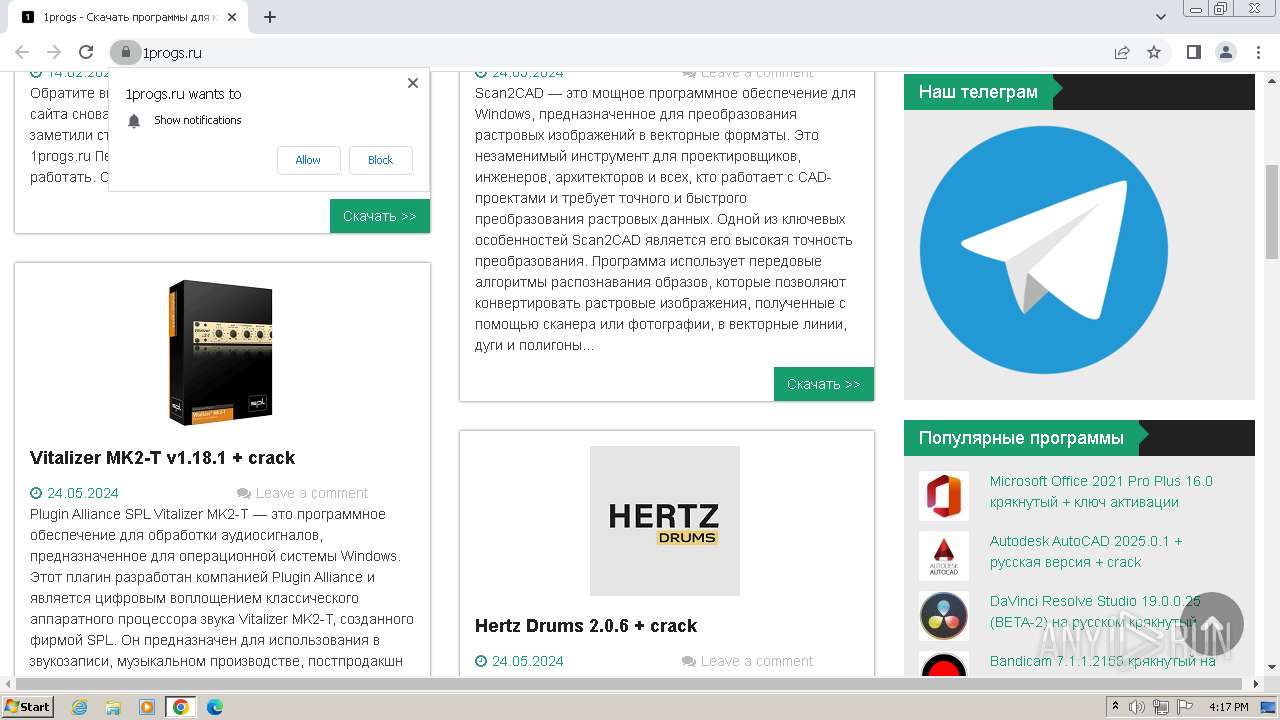Go forward in browser history
The width and height of the screenshot is (1280, 720).
54,52
